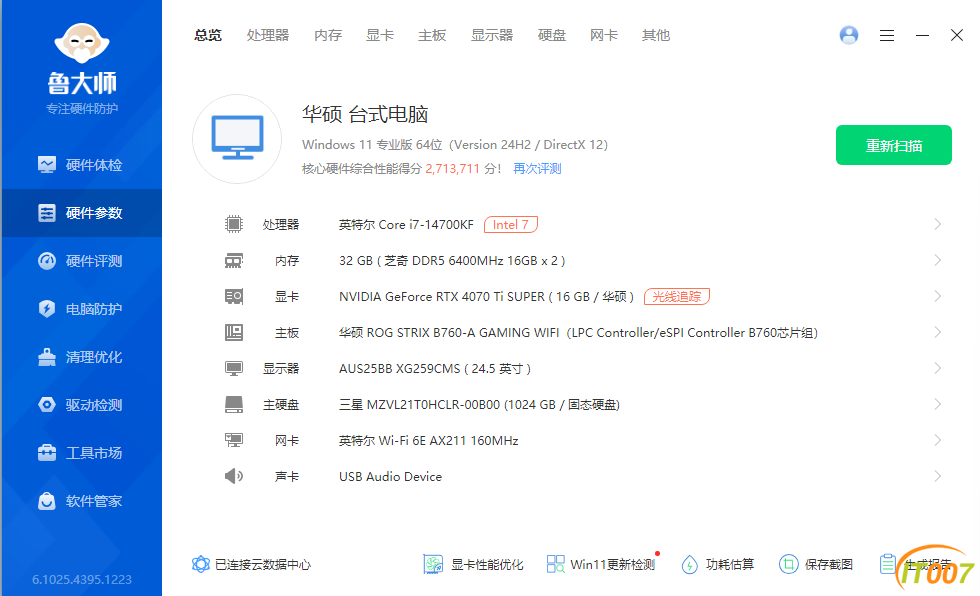Open 硬件体检 in the sidebar

pos(81,165)
